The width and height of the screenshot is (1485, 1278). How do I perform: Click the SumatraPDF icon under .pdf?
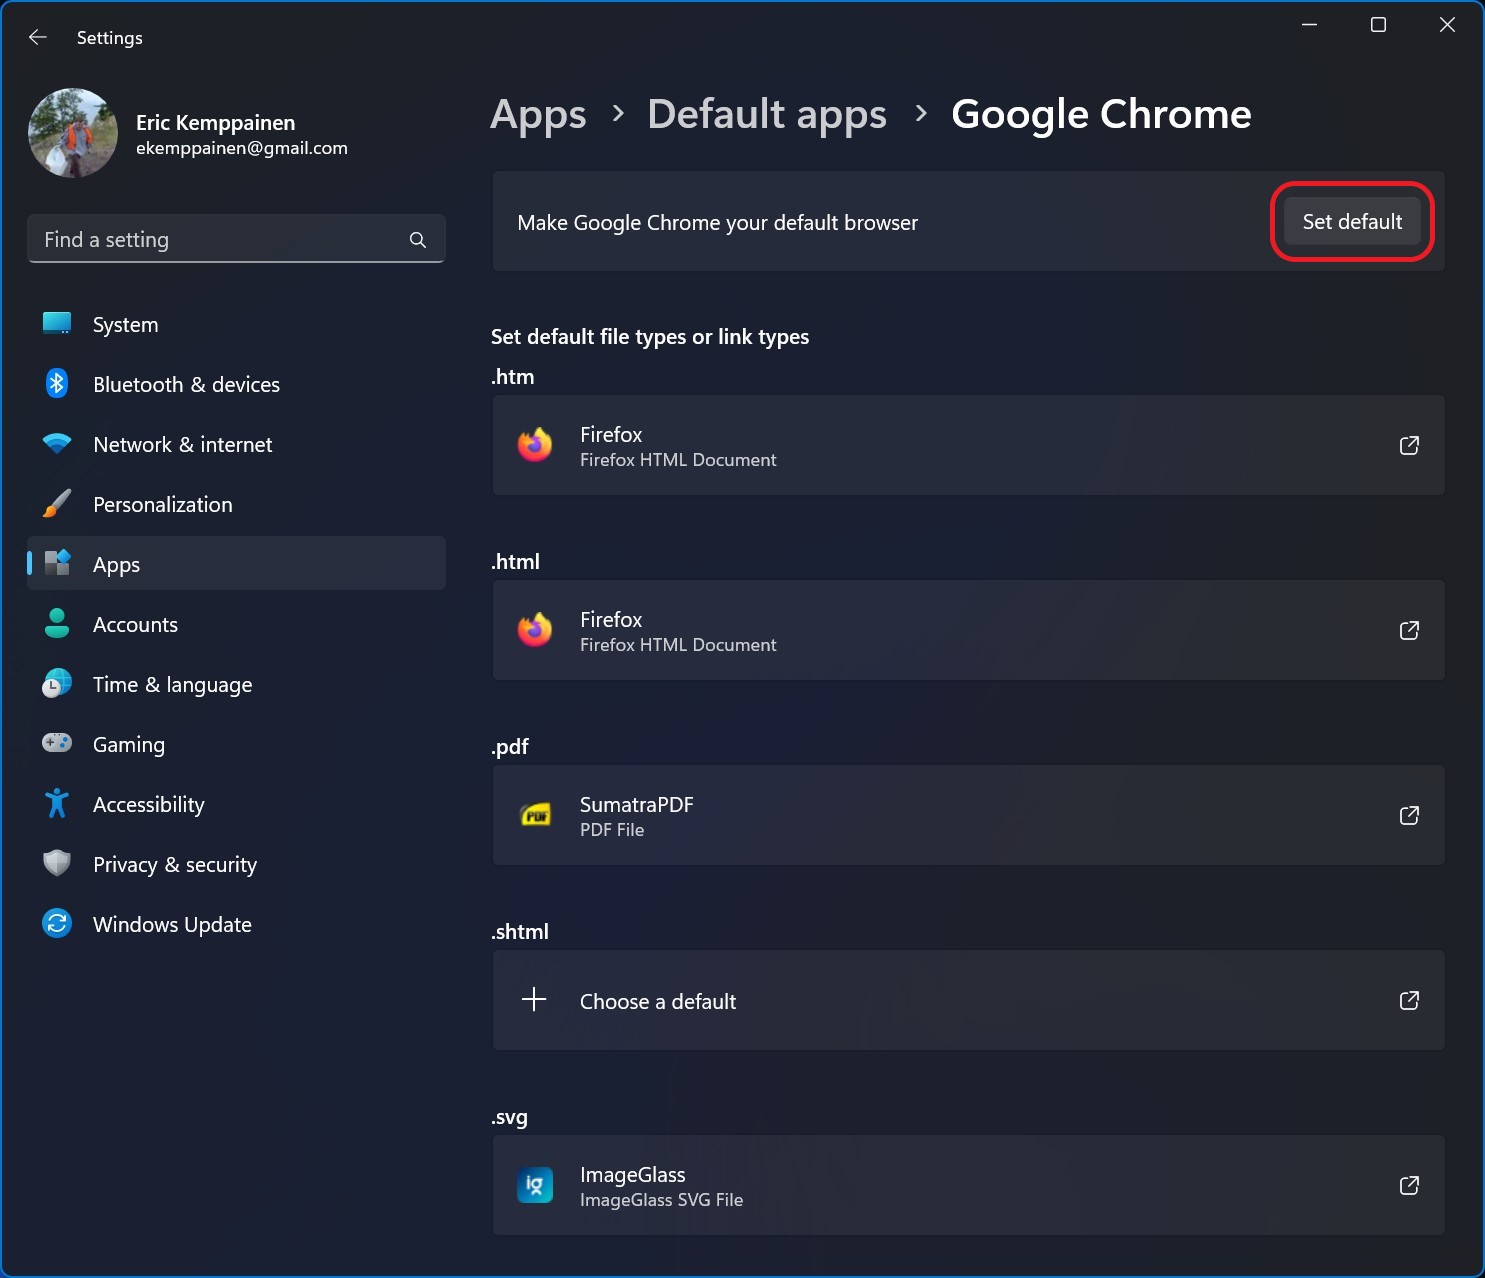pos(536,815)
